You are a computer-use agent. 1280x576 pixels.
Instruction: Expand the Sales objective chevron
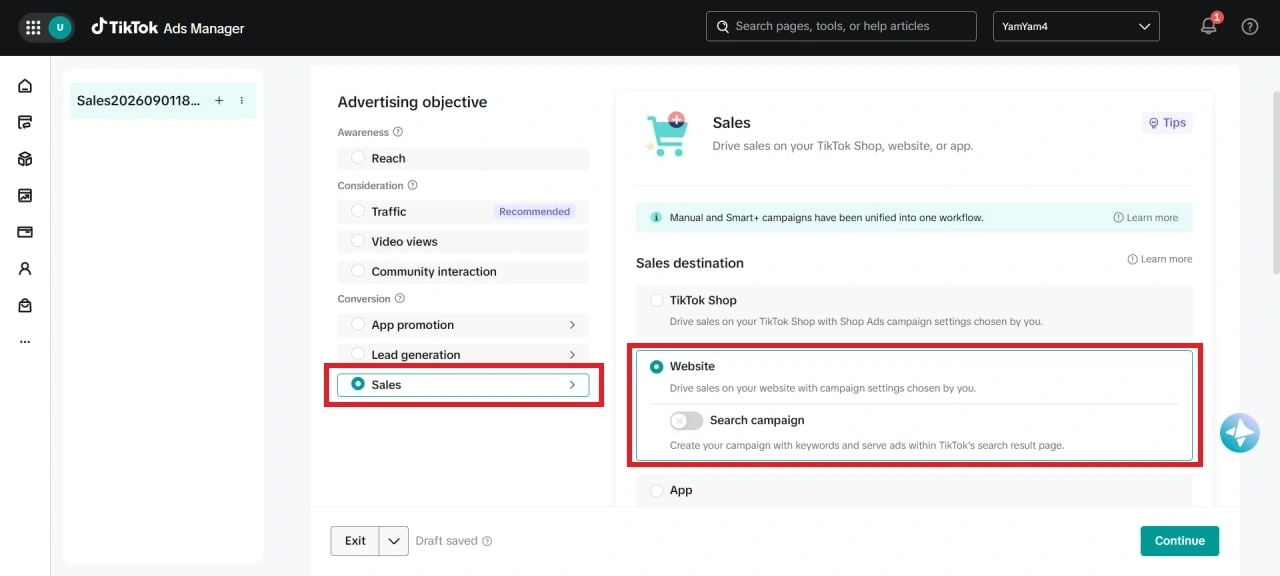pyautogui.click(x=572, y=385)
